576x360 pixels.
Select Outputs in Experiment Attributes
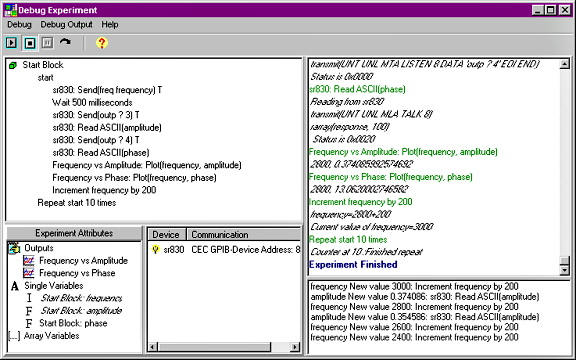click(x=39, y=248)
